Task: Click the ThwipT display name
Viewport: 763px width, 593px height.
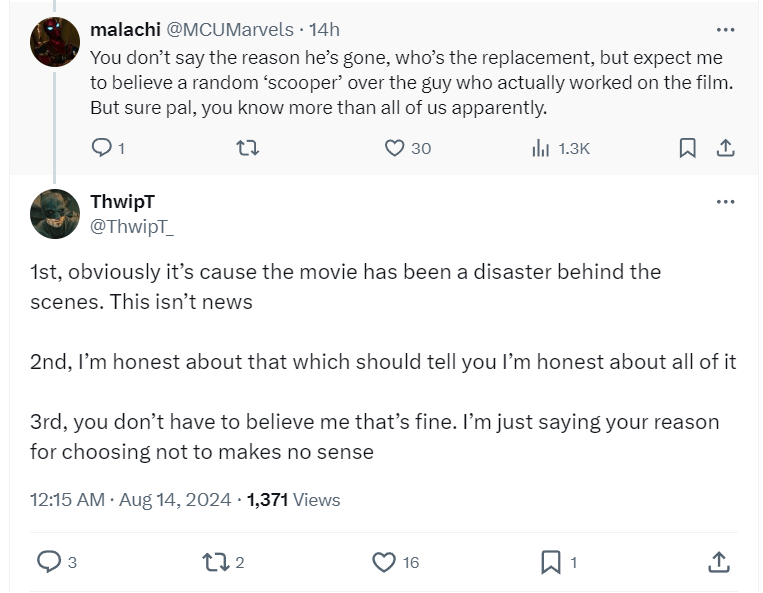Action: point(122,203)
